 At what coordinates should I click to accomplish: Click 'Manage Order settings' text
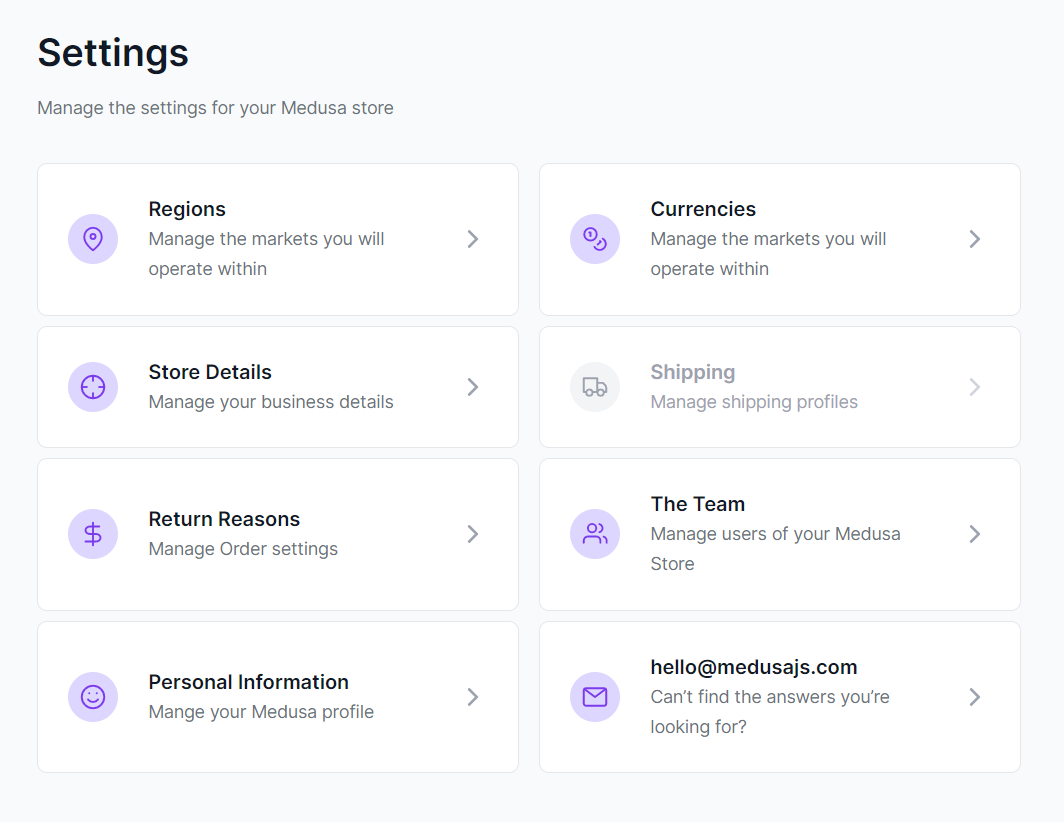(243, 549)
